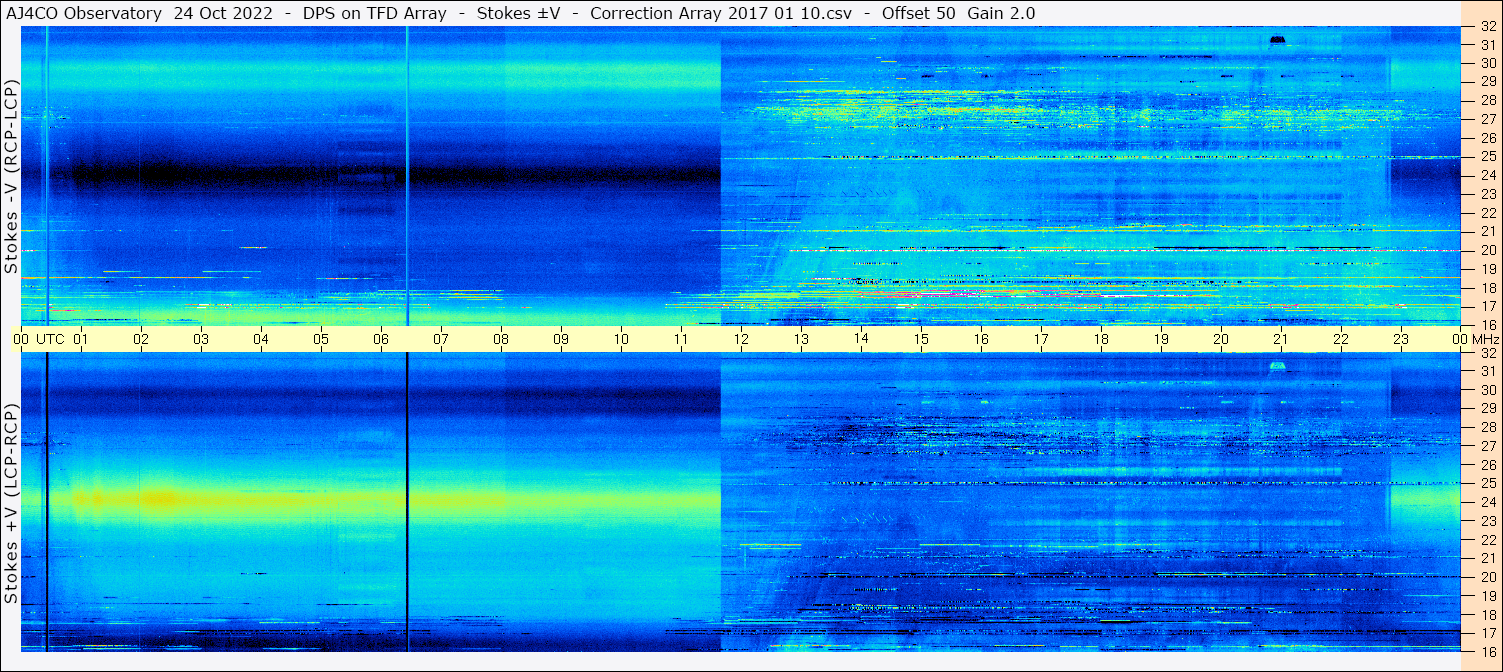Image resolution: width=1503 pixels, height=672 pixels.
Task: Click the 30 frequency tick in Stokes -V panel
Action: [1487, 63]
